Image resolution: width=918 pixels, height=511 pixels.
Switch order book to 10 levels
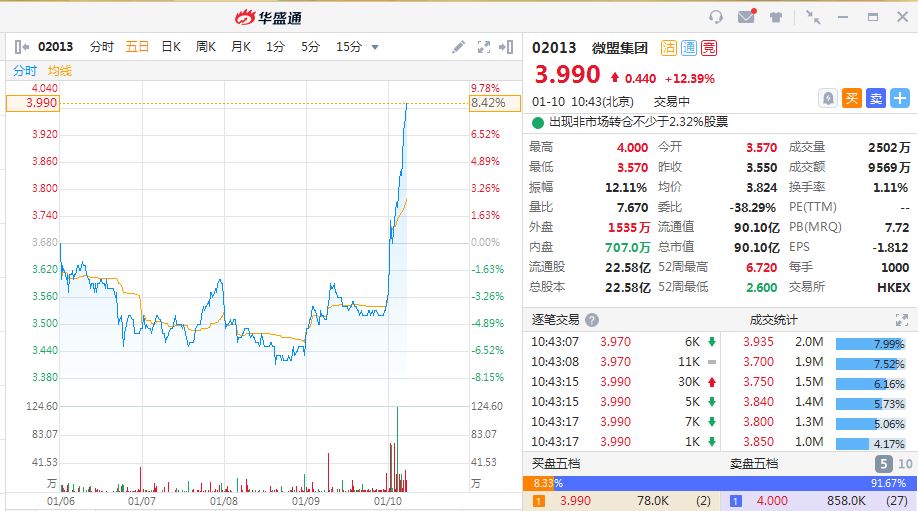coord(905,464)
